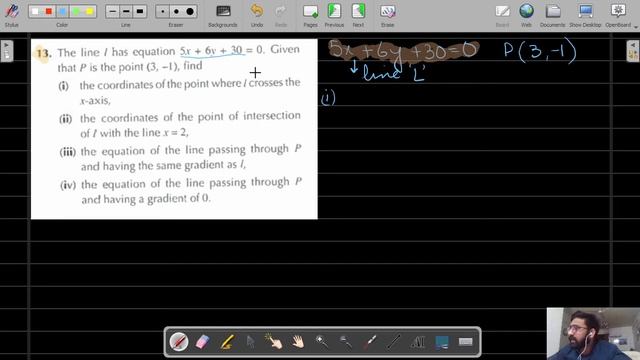The height and width of the screenshot is (360, 640).
Task: Select the Interact with items finger tool
Action: 274,342
